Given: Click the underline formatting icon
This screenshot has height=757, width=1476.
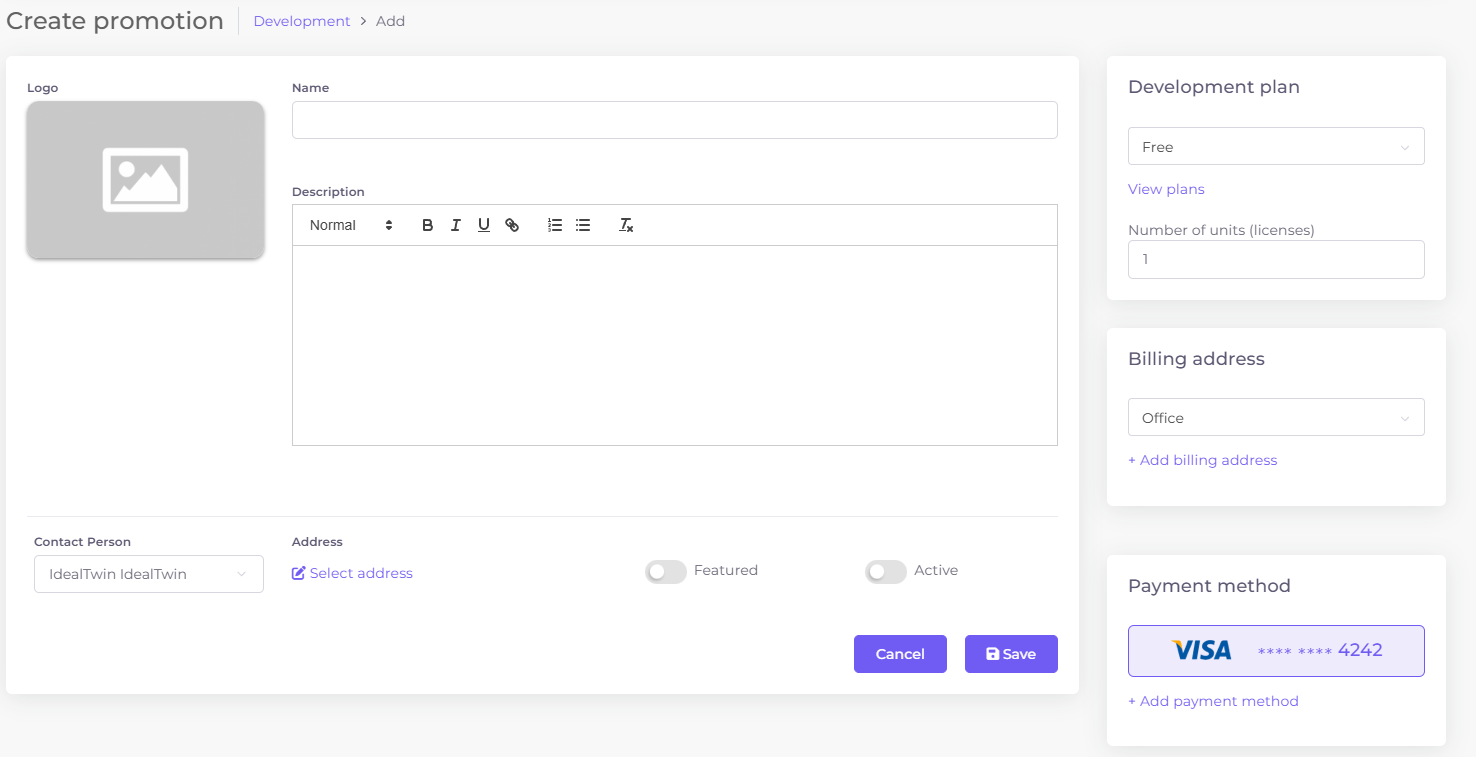Looking at the screenshot, I should (483, 225).
